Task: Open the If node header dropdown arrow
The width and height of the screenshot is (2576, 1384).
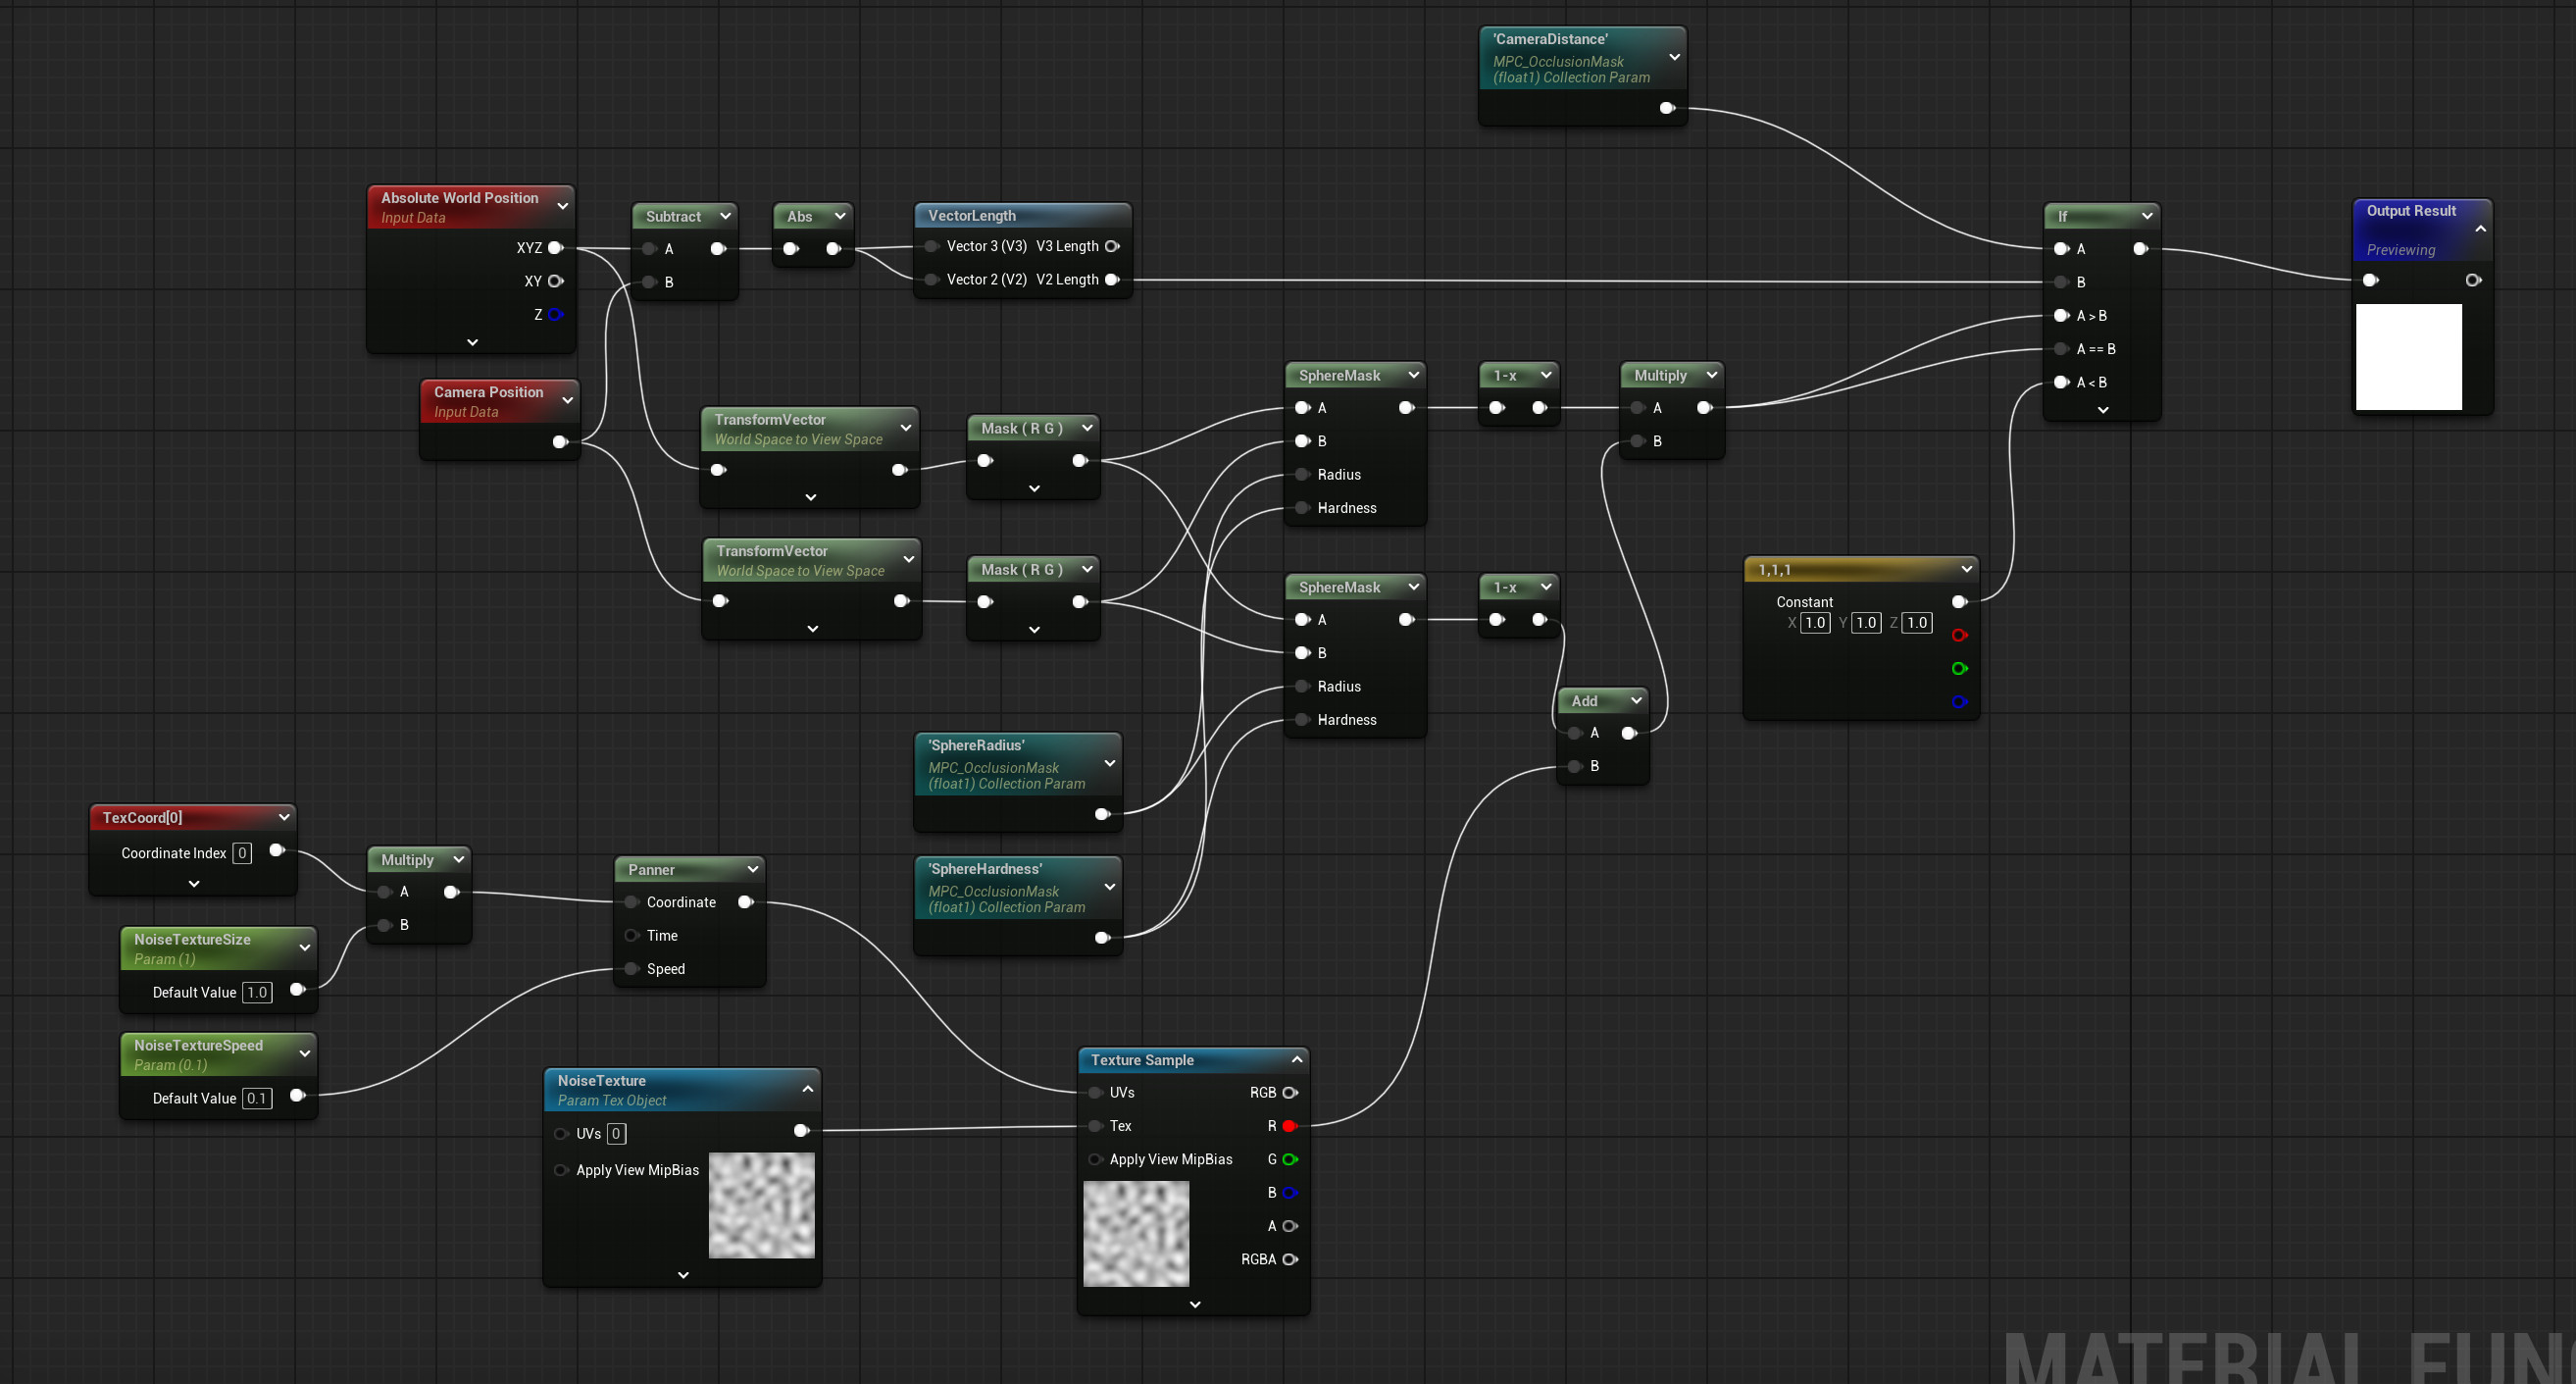Action: (2146, 215)
